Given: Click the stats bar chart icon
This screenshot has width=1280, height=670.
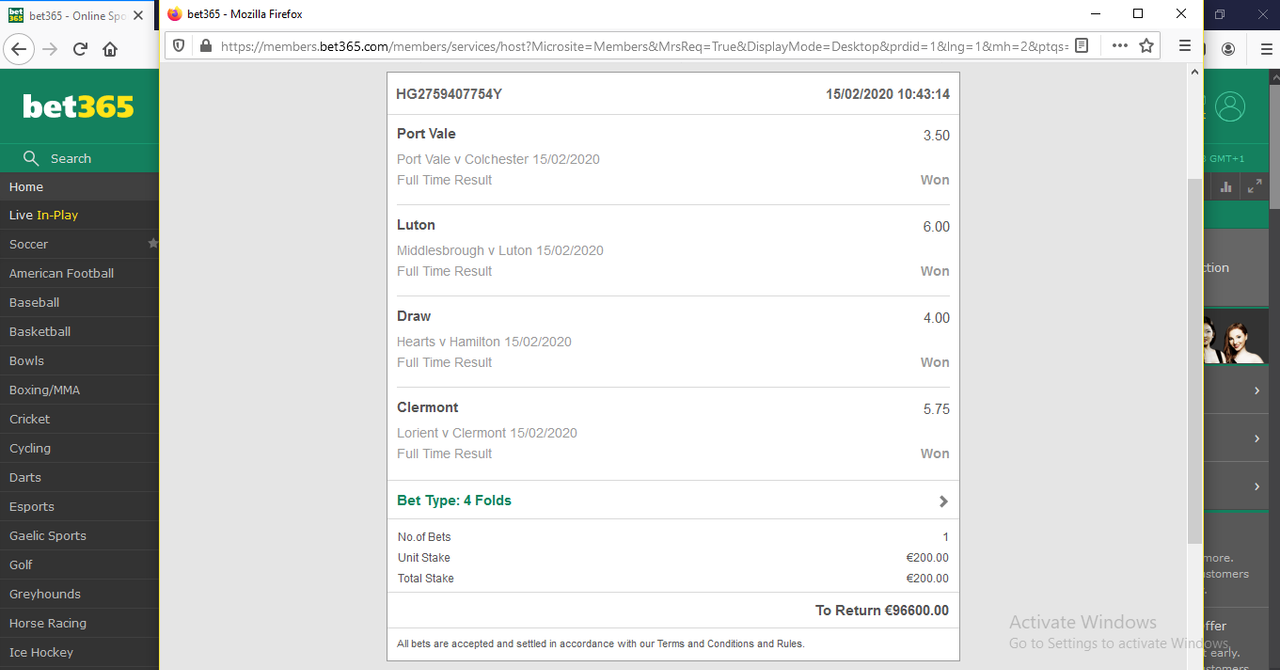Looking at the screenshot, I should [1225, 186].
